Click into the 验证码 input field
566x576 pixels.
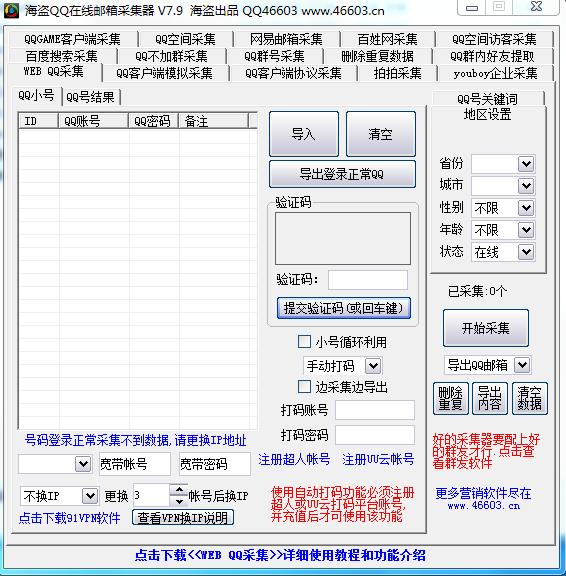point(368,280)
